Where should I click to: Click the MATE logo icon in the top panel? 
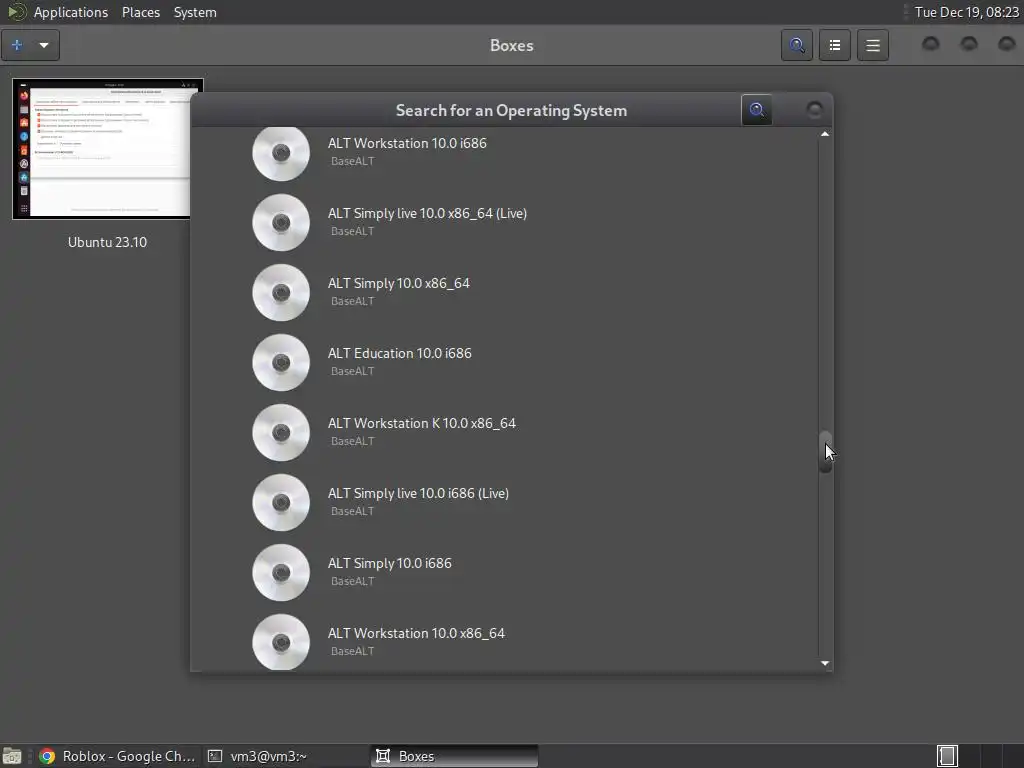[16, 12]
